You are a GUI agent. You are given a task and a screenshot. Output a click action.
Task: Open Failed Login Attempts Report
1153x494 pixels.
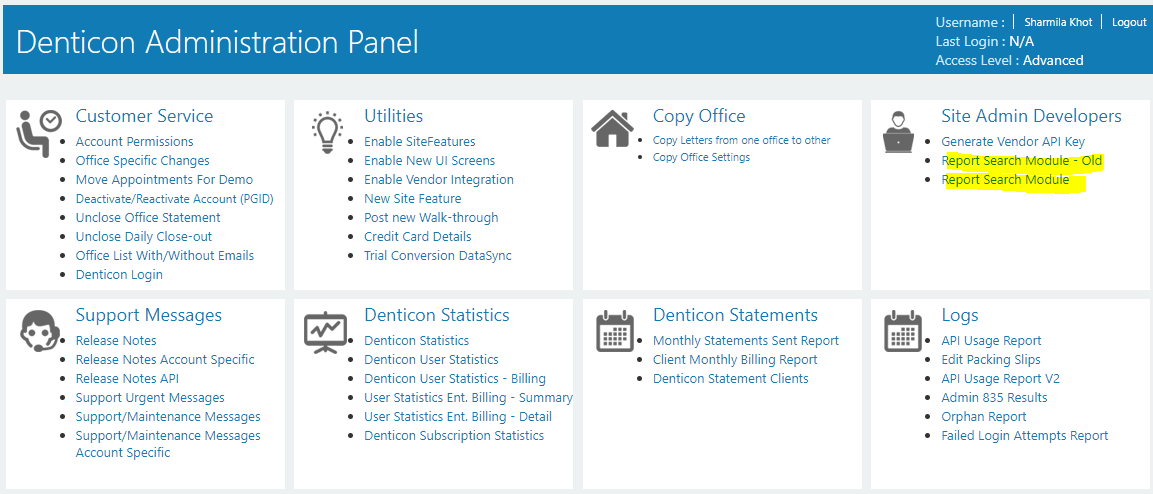(1024, 435)
